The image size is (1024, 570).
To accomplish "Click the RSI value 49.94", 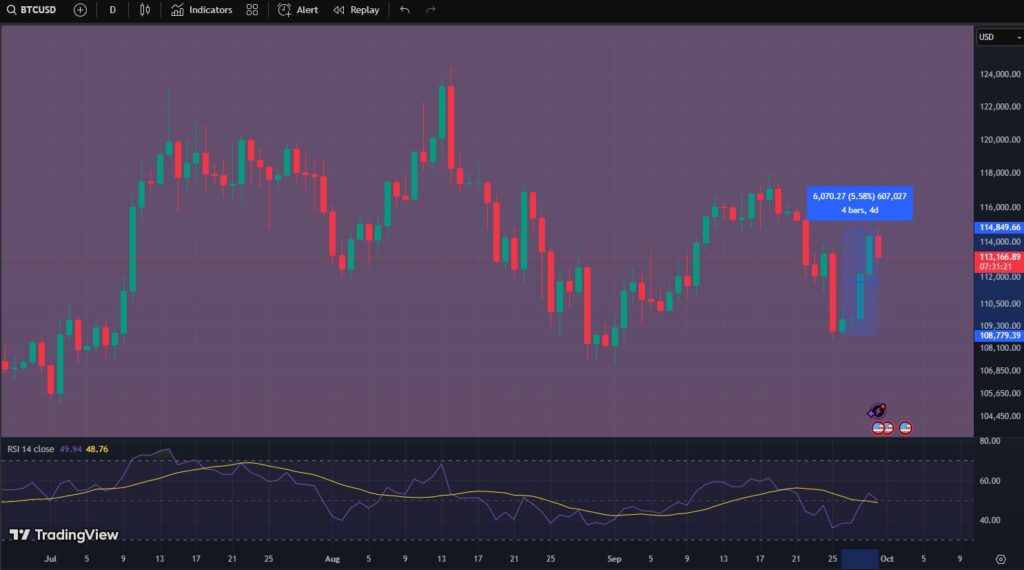I will coord(71,449).
